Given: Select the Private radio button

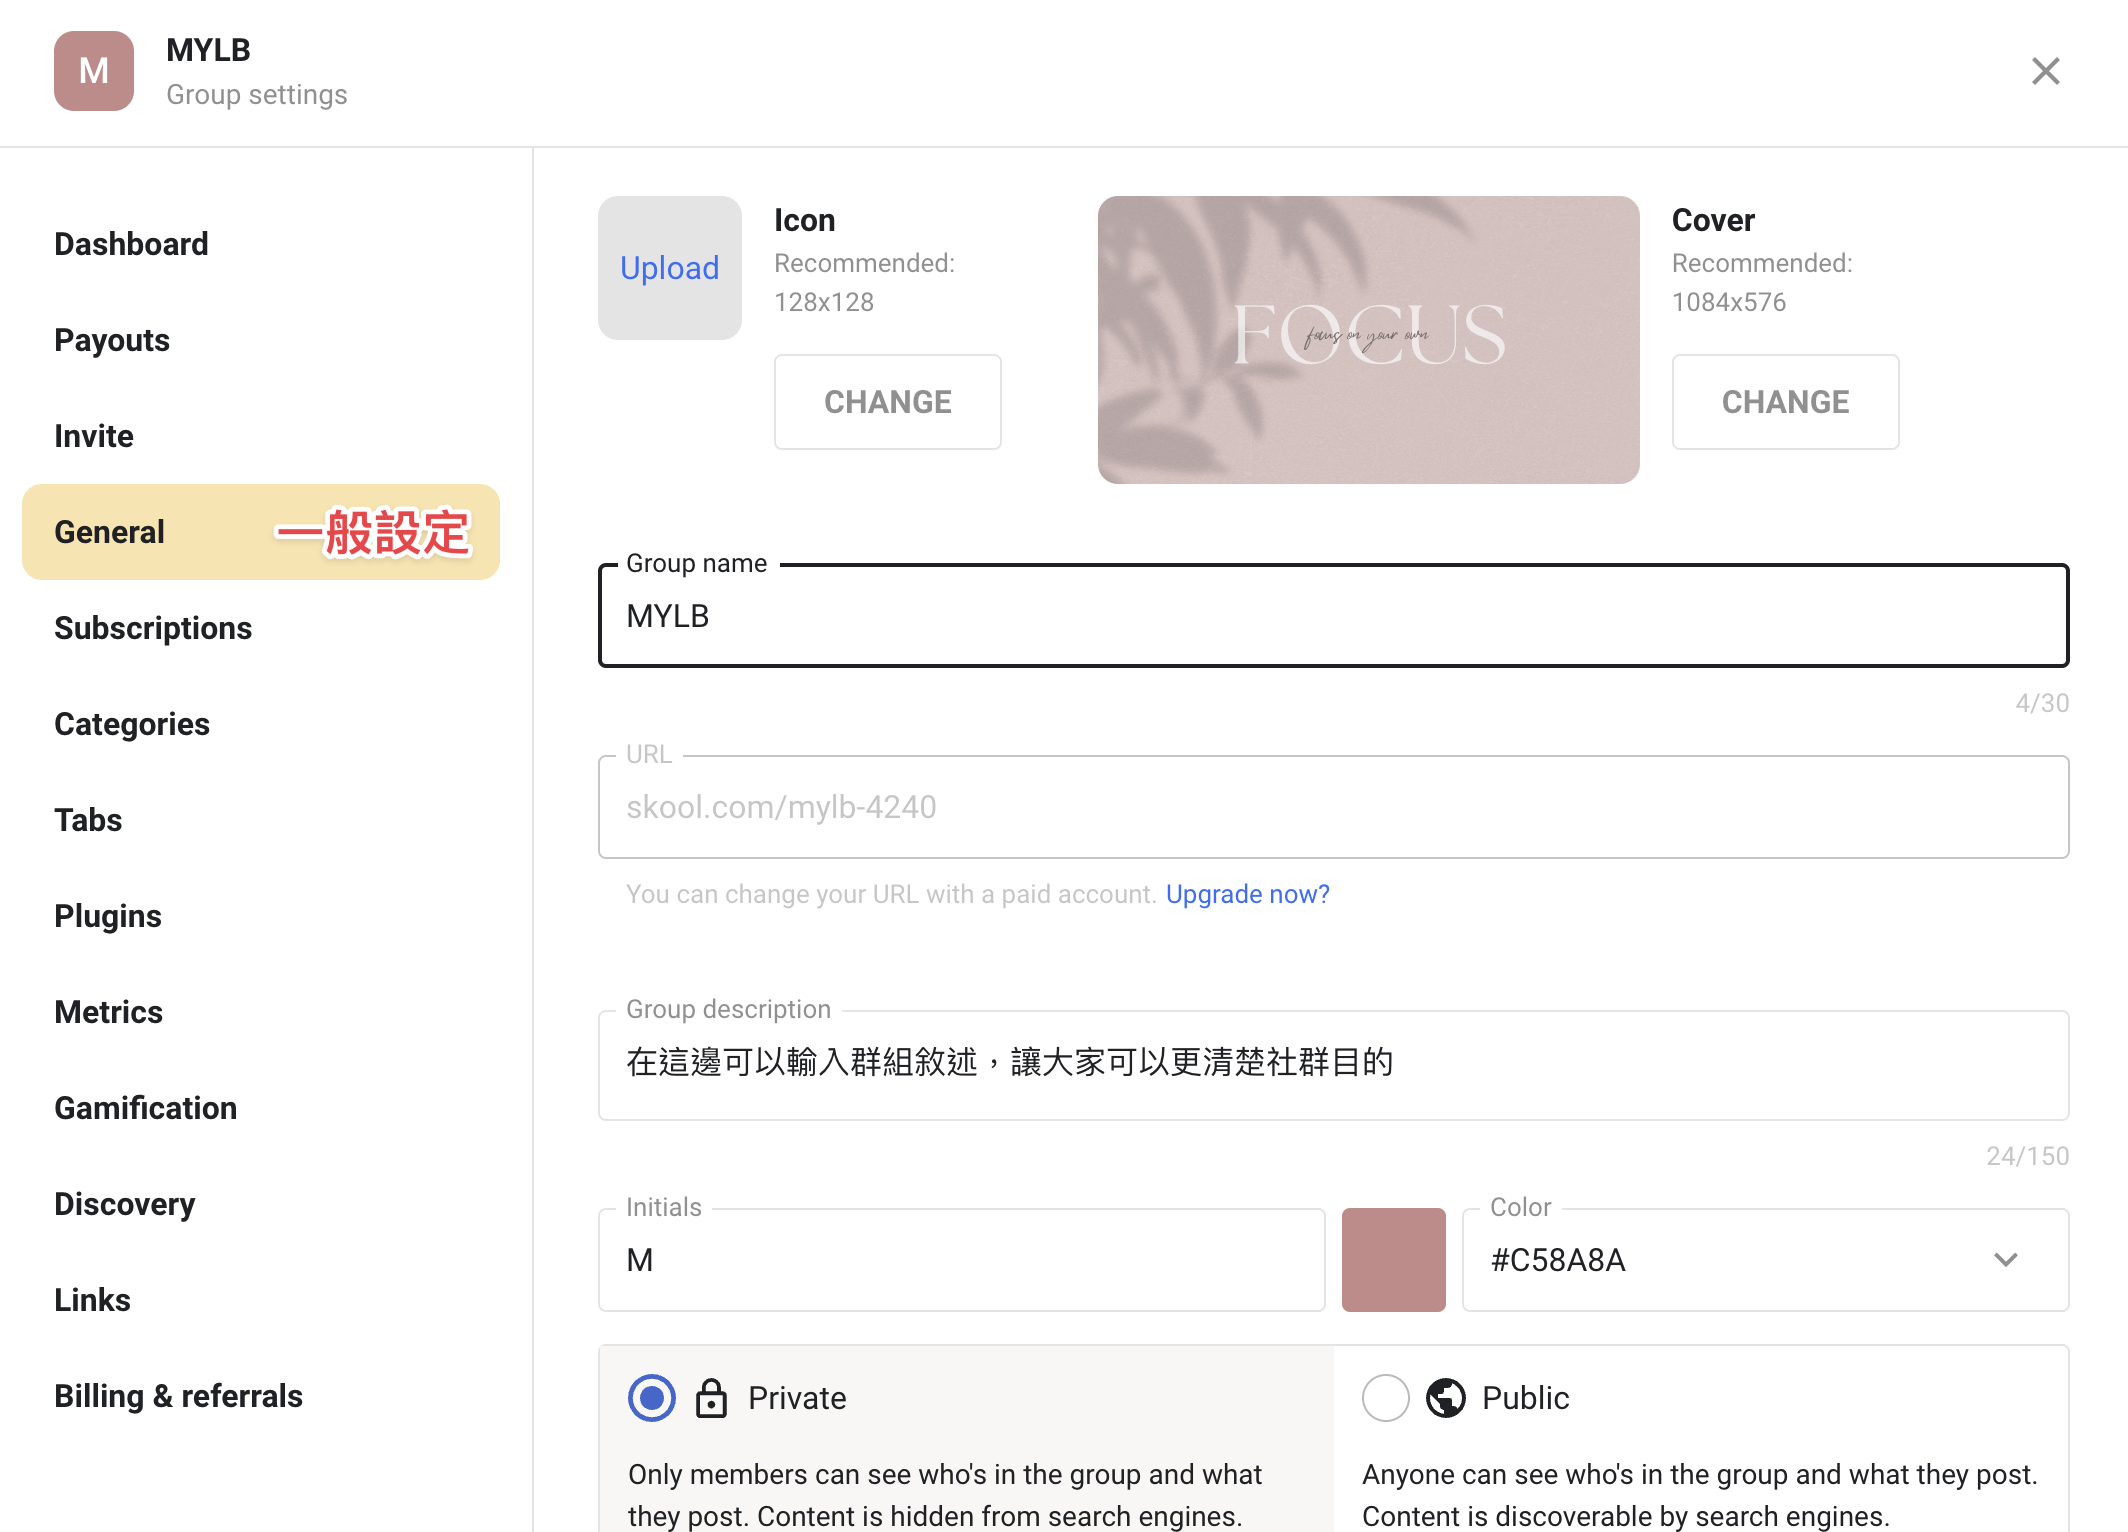Looking at the screenshot, I should (652, 1398).
